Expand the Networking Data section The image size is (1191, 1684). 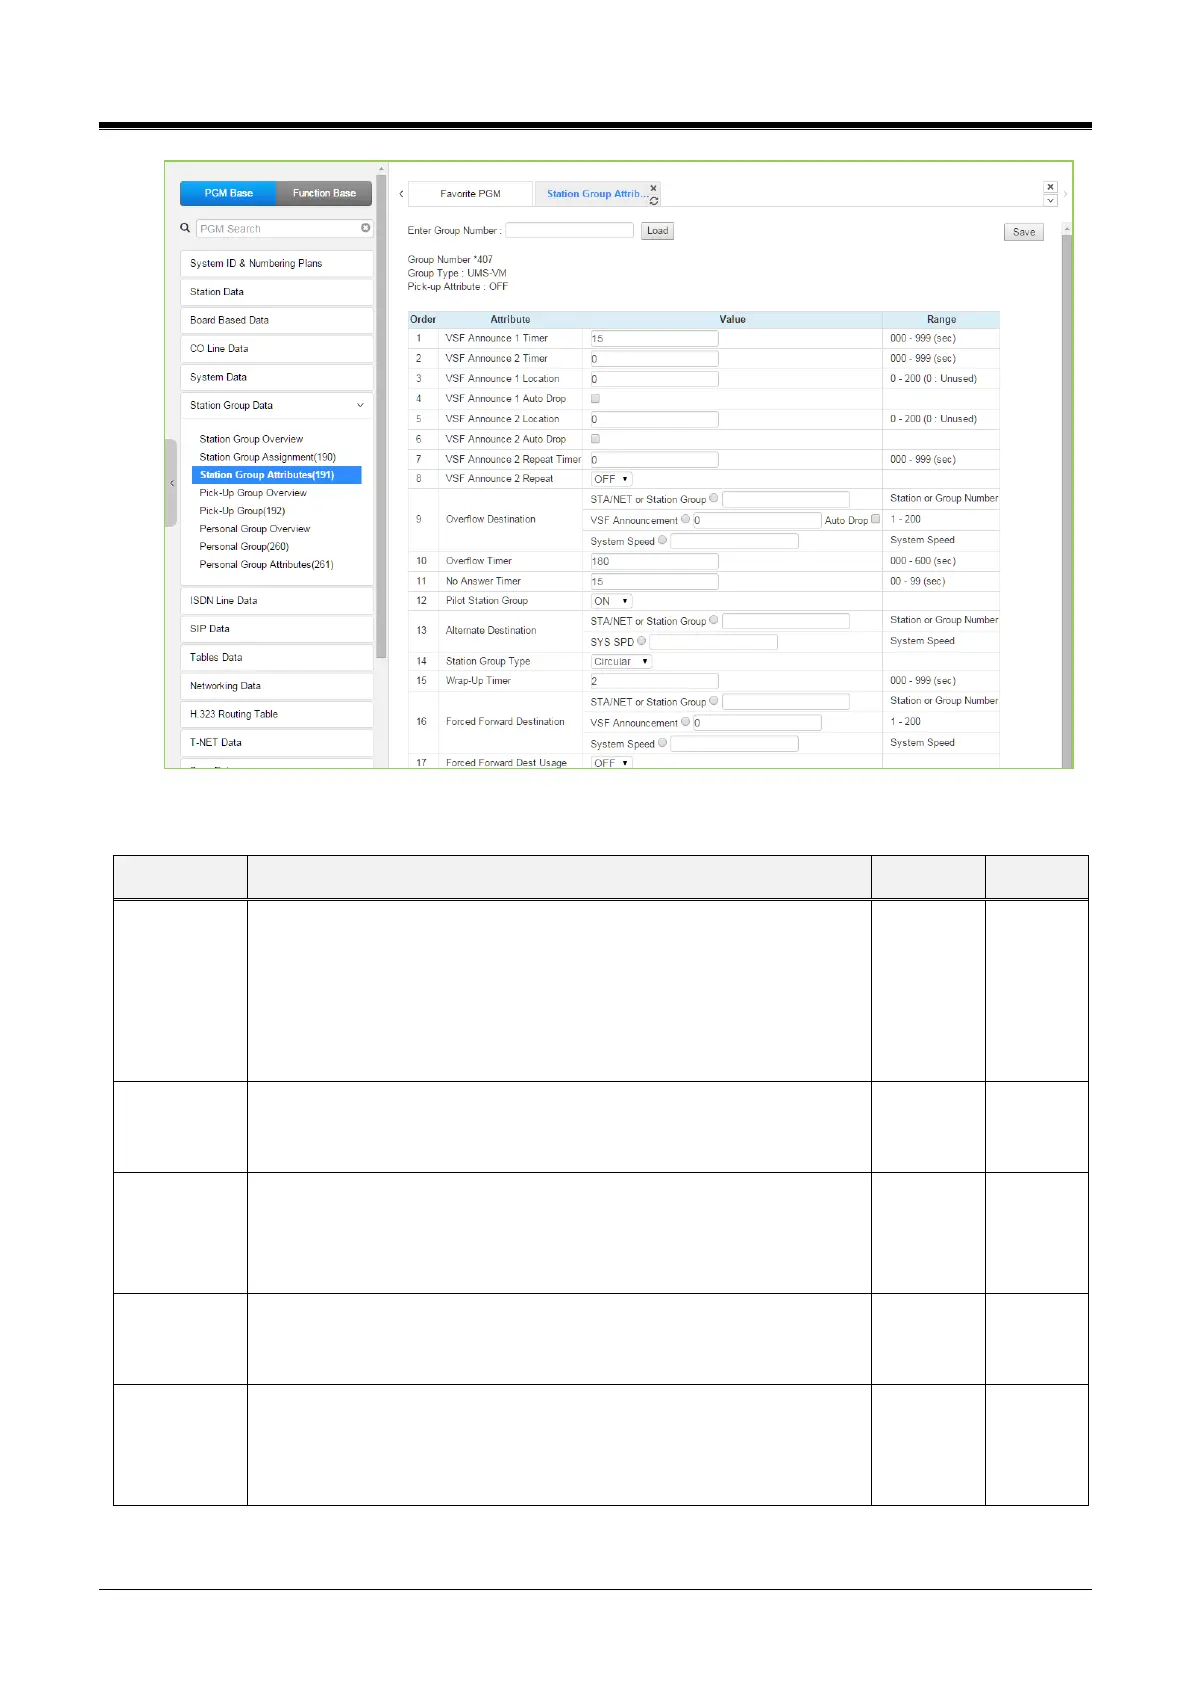pyautogui.click(x=276, y=686)
